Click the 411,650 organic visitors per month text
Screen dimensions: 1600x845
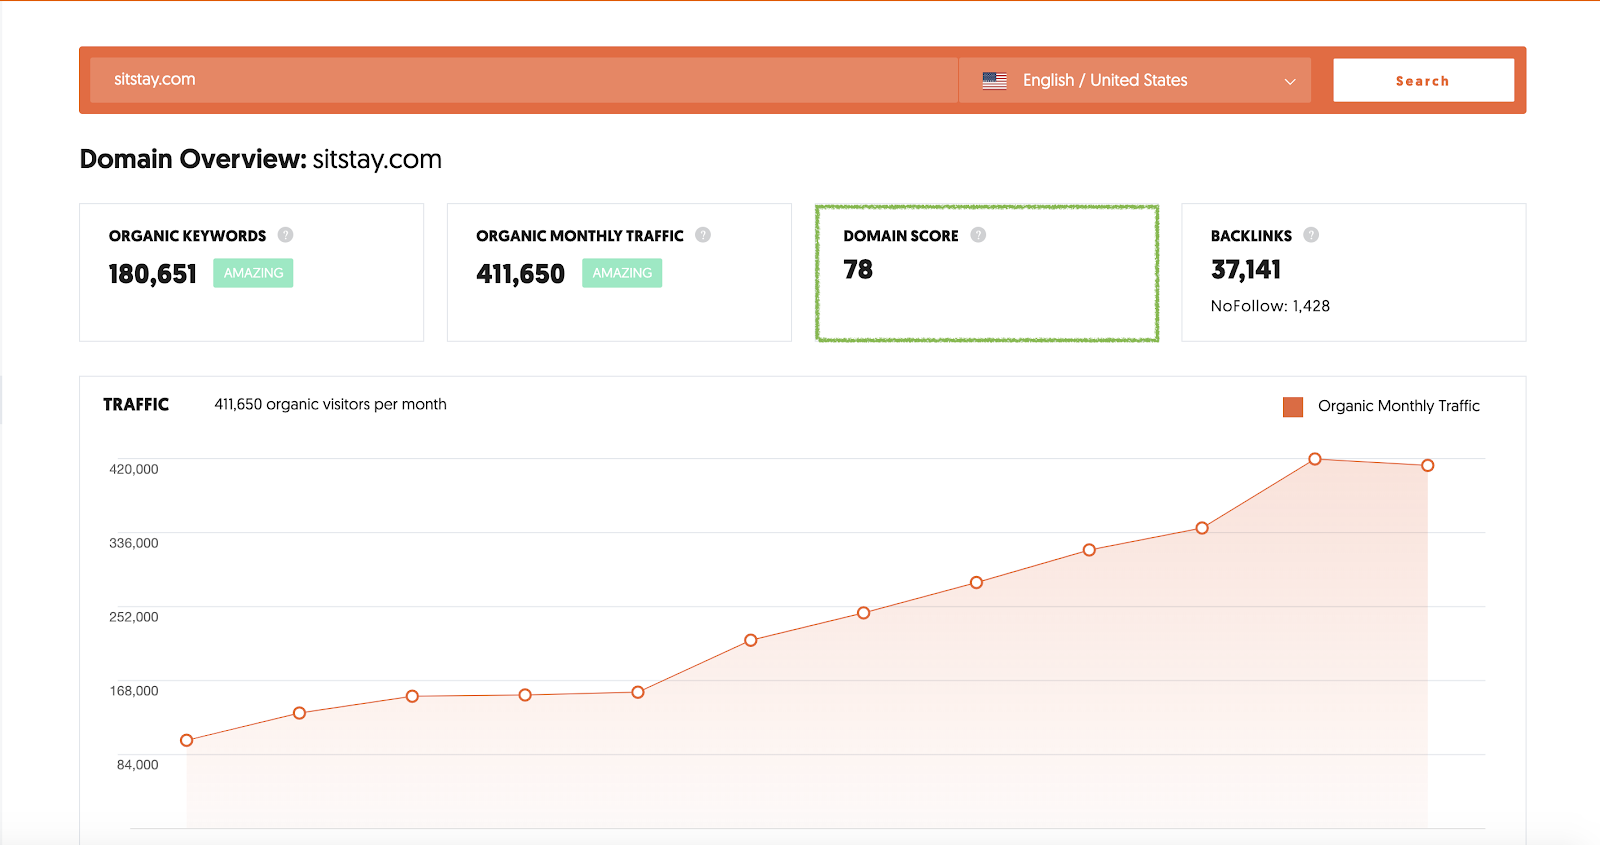coord(330,404)
